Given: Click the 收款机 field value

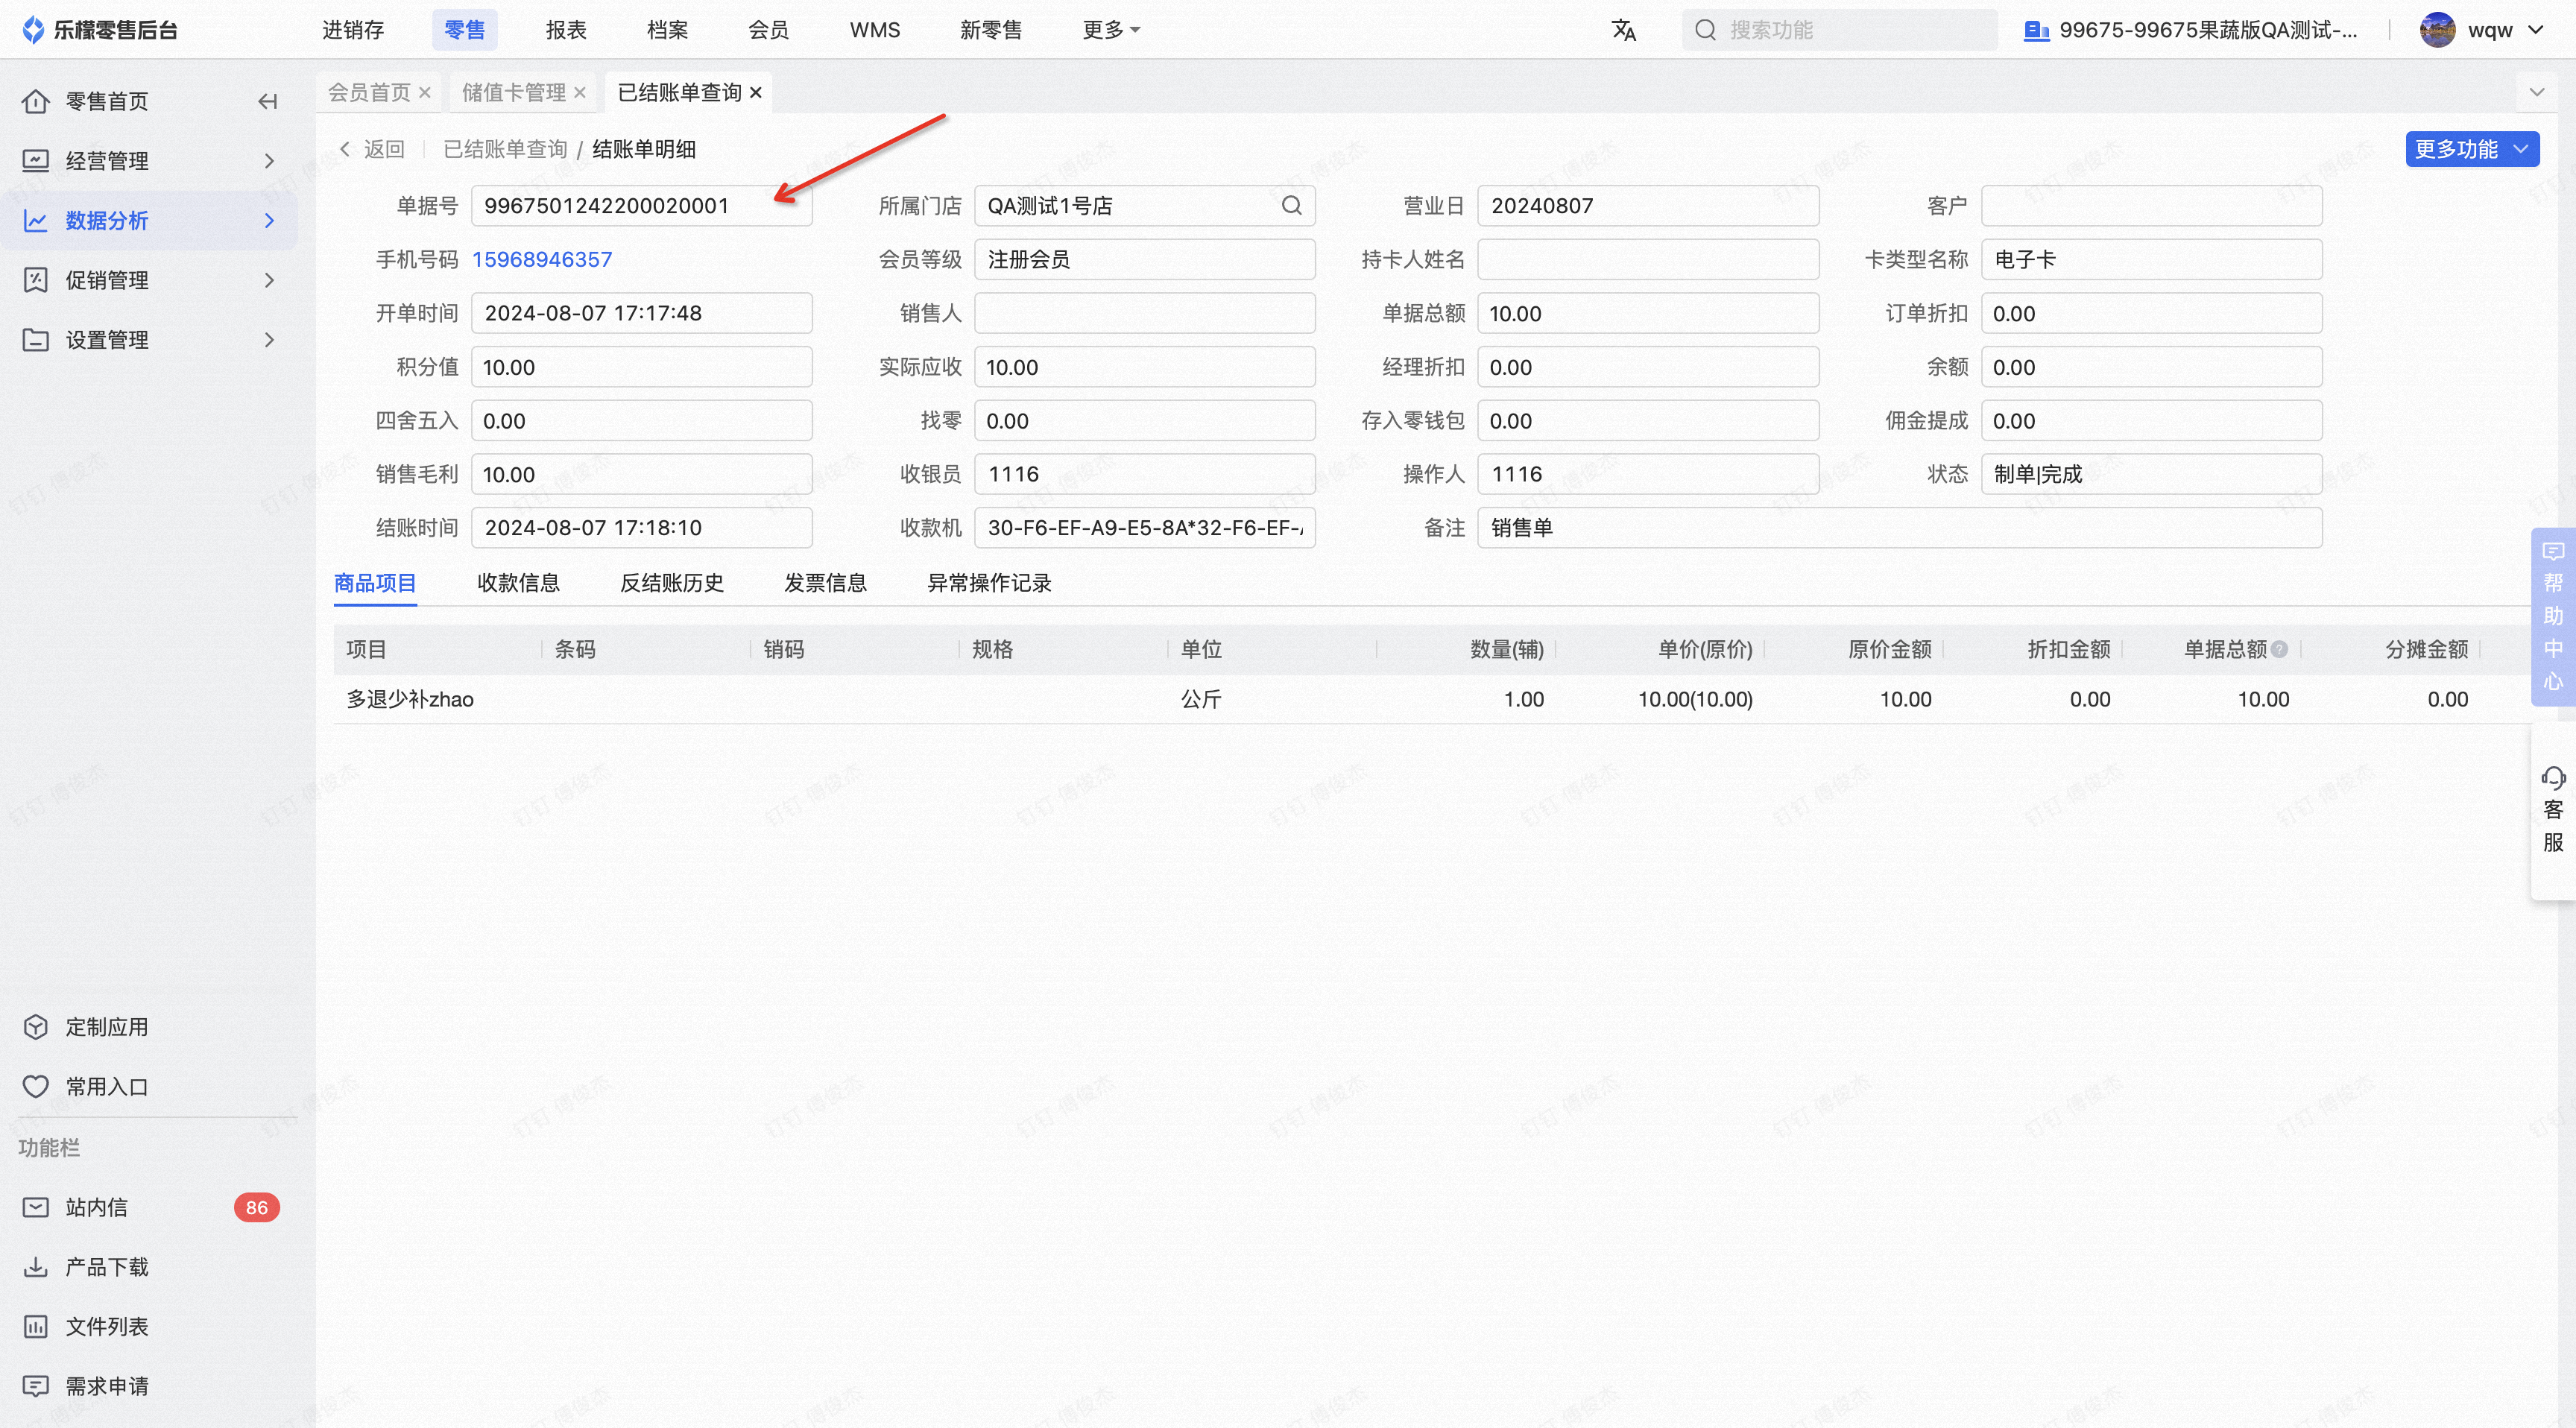Looking at the screenshot, I should pos(1145,528).
